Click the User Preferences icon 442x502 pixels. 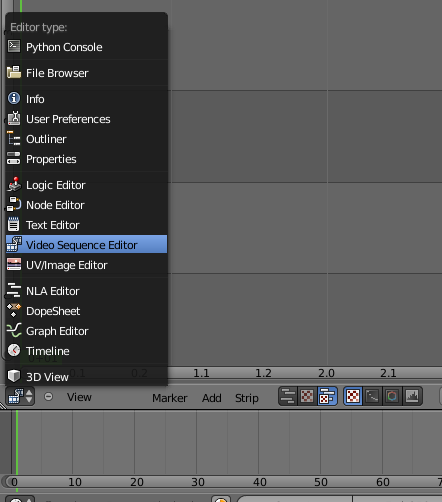(x=14, y=118)
